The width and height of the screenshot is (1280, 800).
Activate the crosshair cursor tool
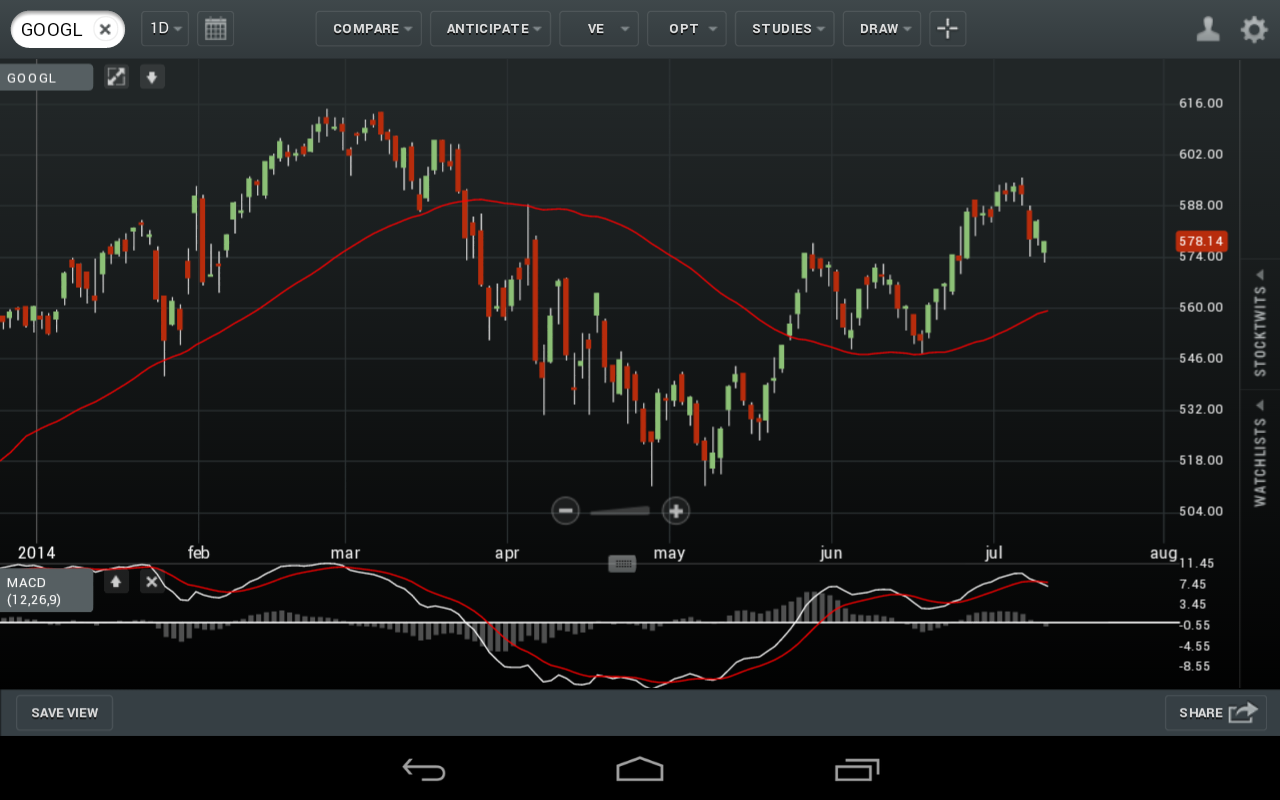946,29
